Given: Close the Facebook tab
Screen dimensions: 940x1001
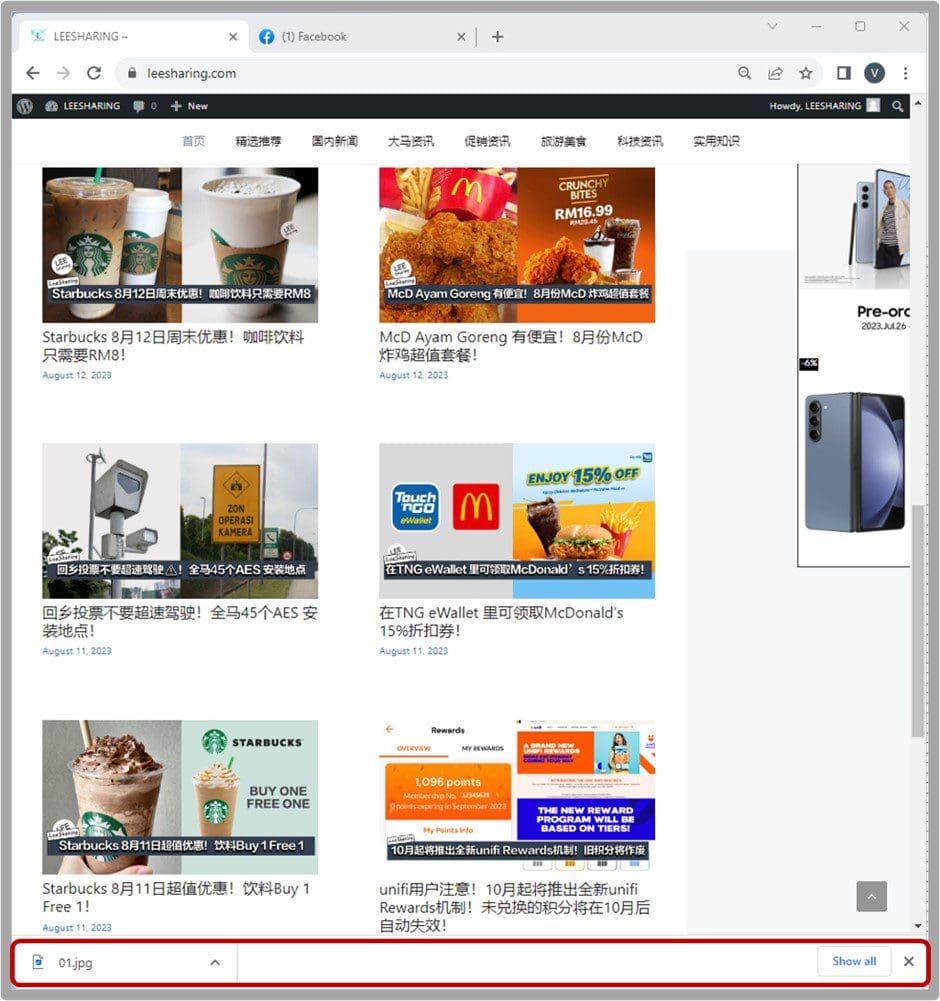Looking at the screenshot, I should 461,37.
